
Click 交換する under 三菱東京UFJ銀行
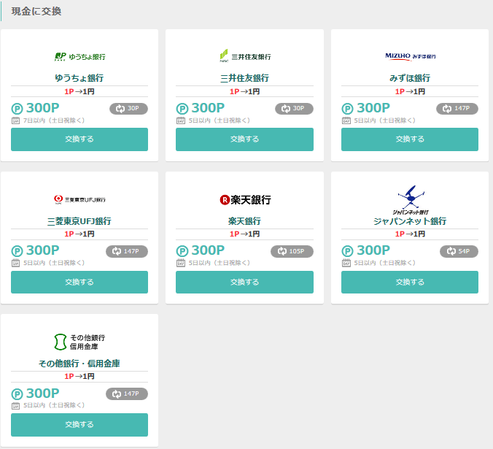(x=79, y=282)
